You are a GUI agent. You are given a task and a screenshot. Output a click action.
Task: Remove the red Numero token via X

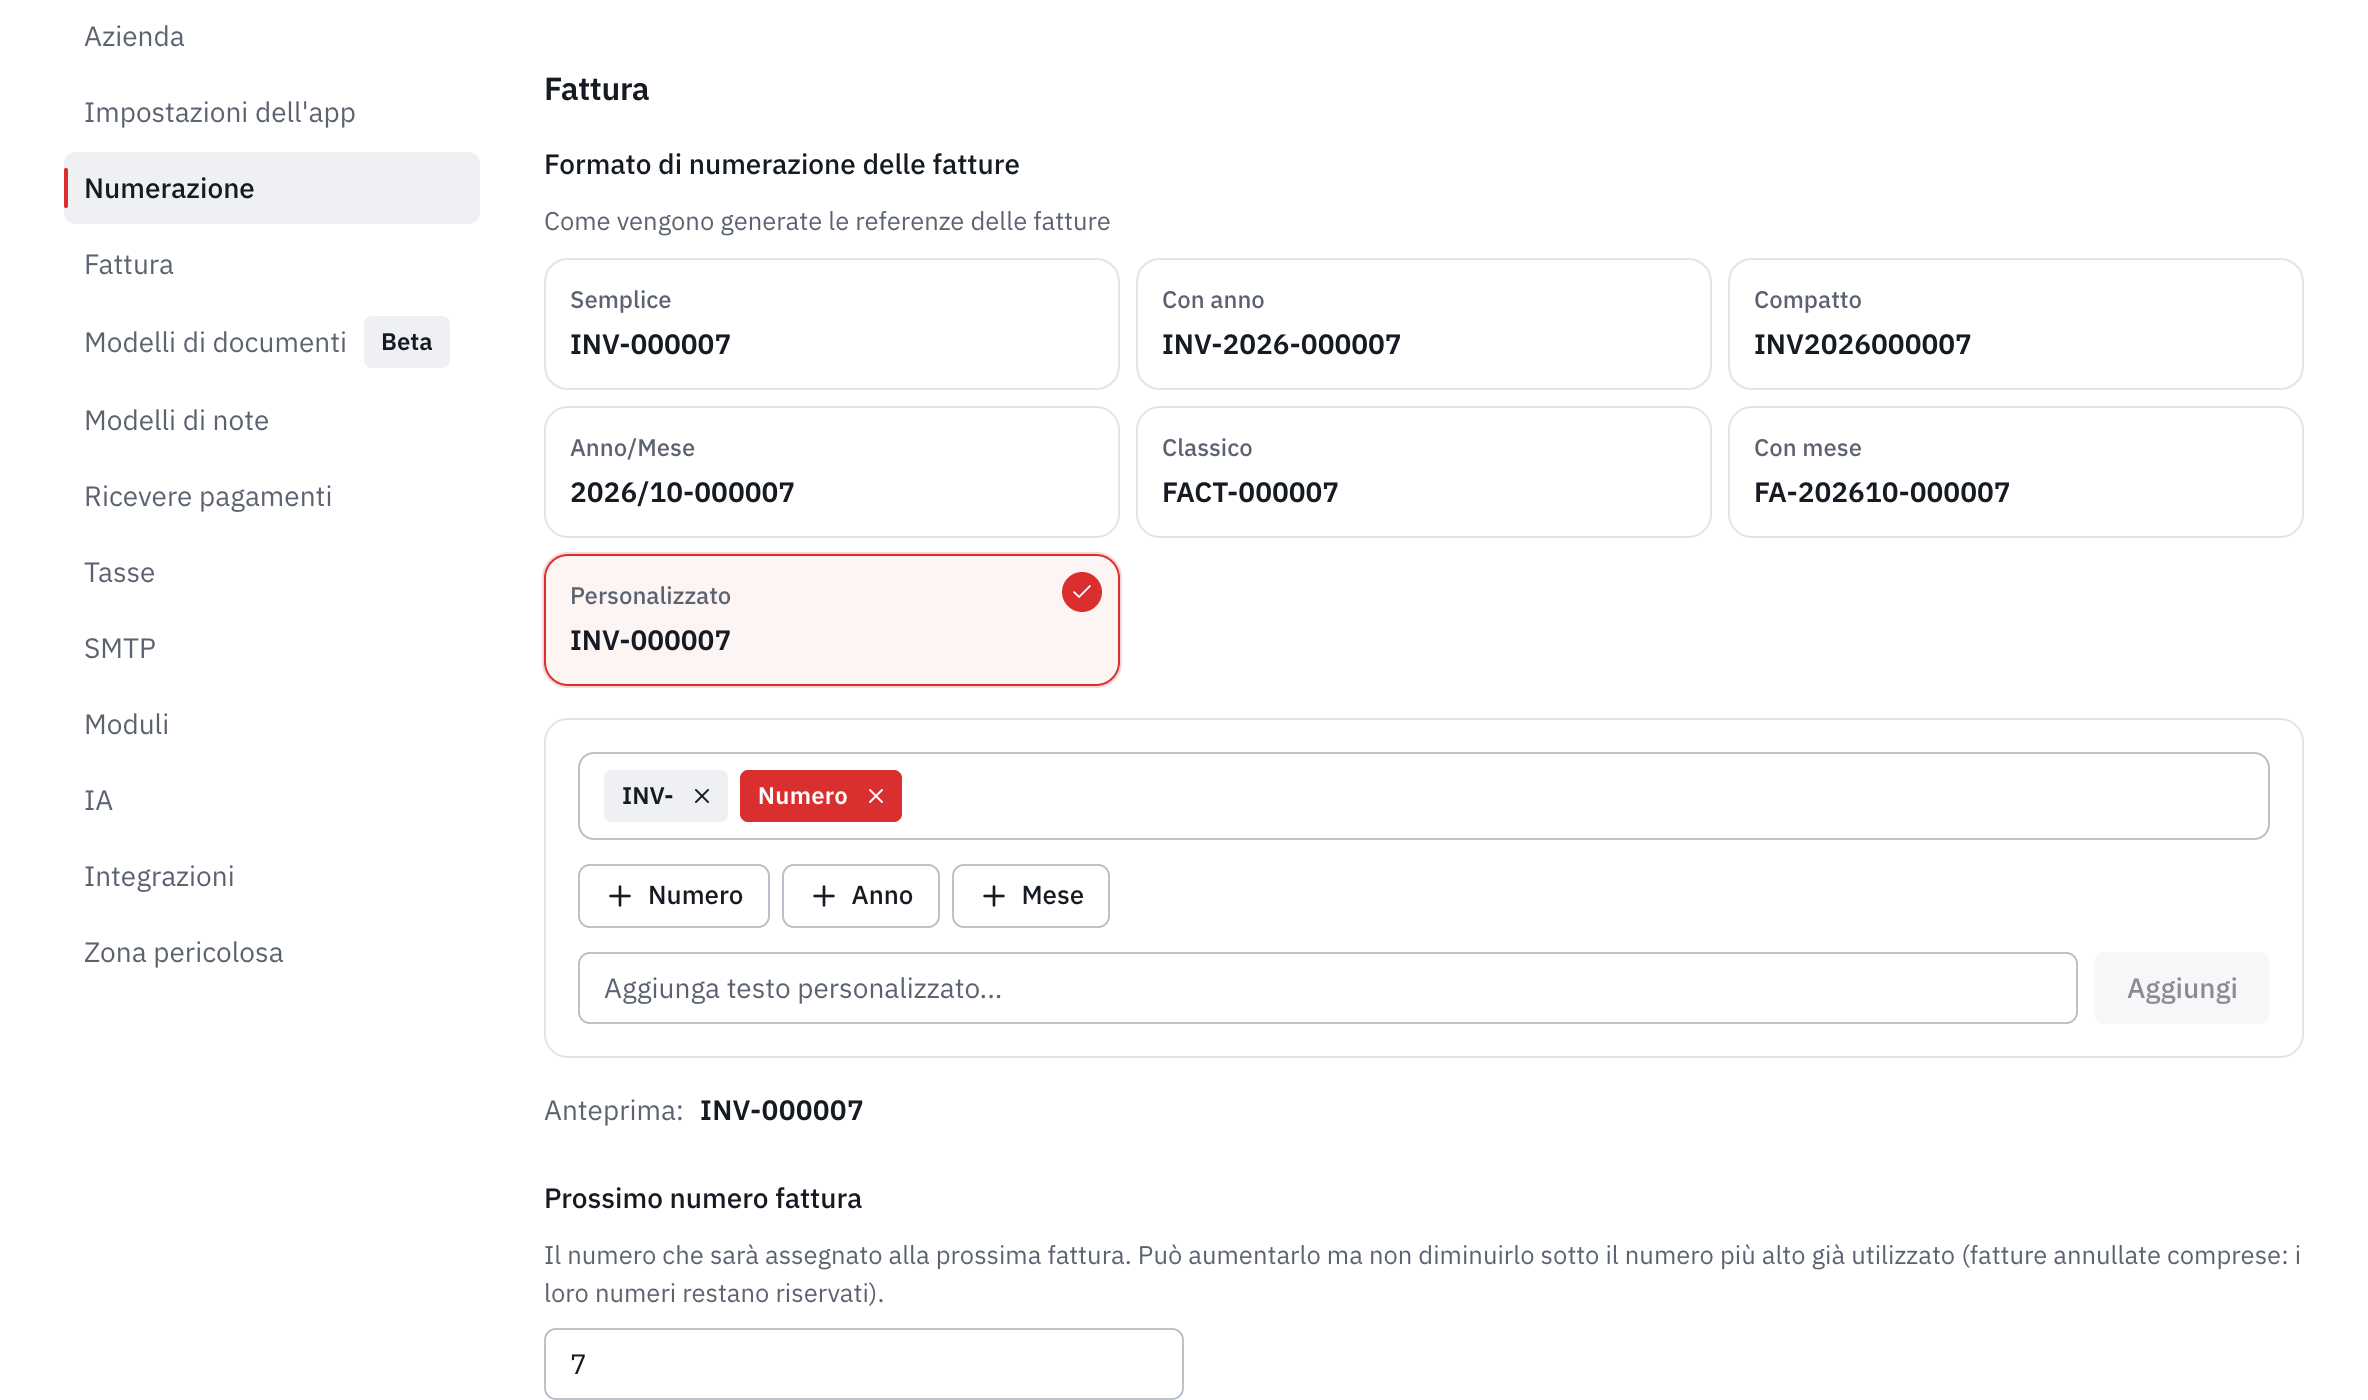coord(876,796)
